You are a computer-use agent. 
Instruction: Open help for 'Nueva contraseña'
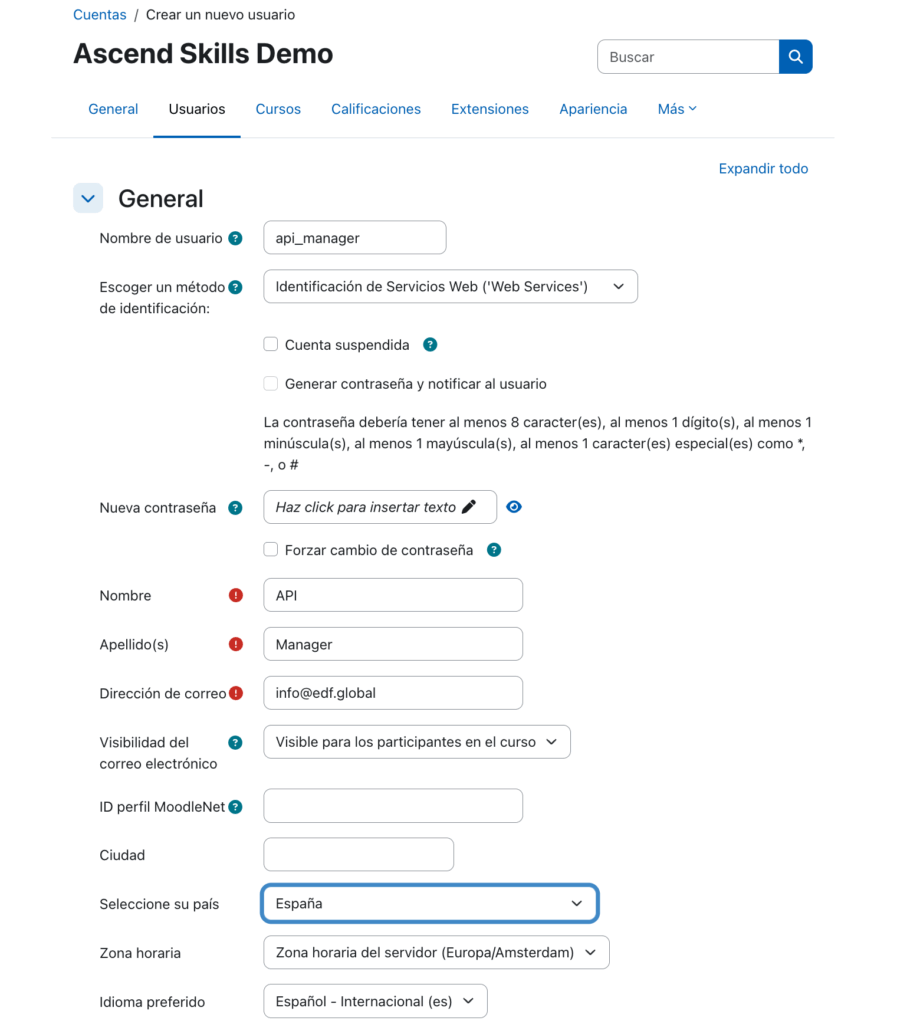click(x=234, y=507)
